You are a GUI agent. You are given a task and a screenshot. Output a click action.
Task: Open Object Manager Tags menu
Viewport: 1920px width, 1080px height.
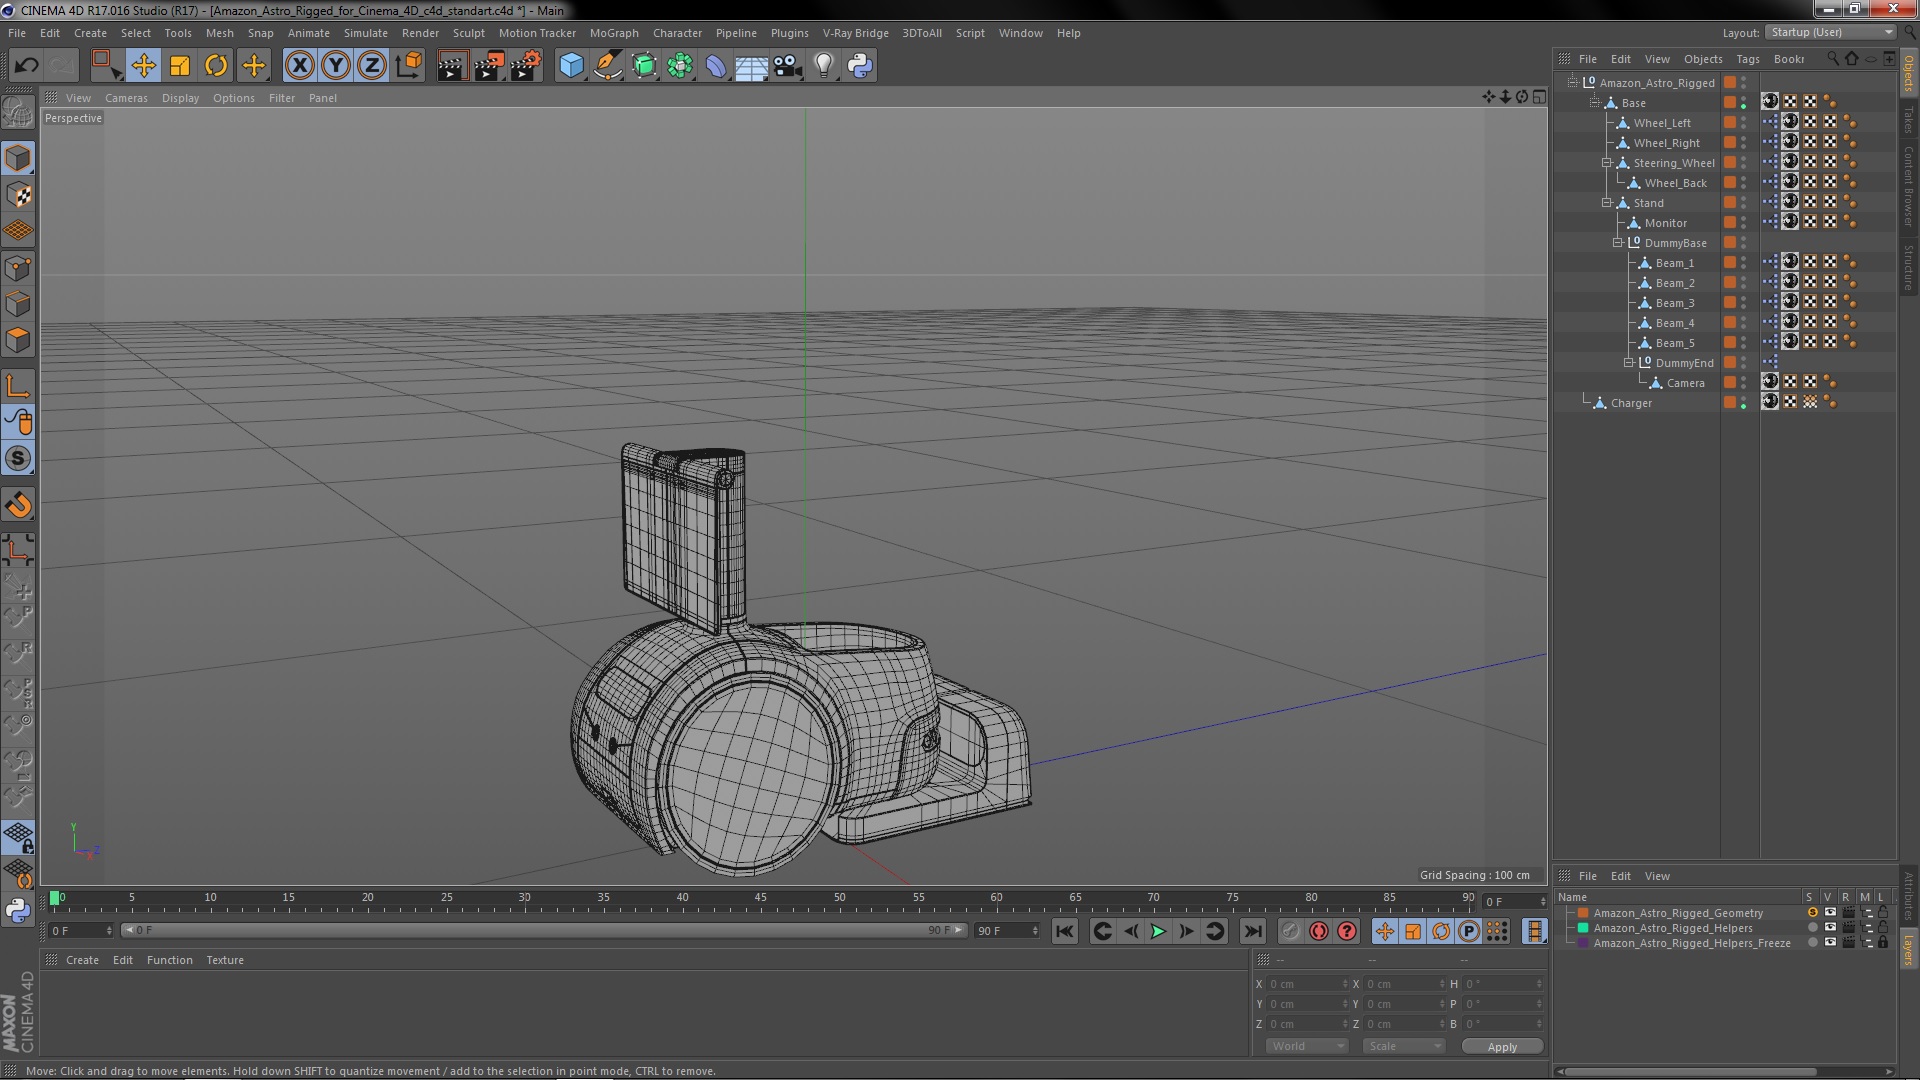pos(1748,59)
